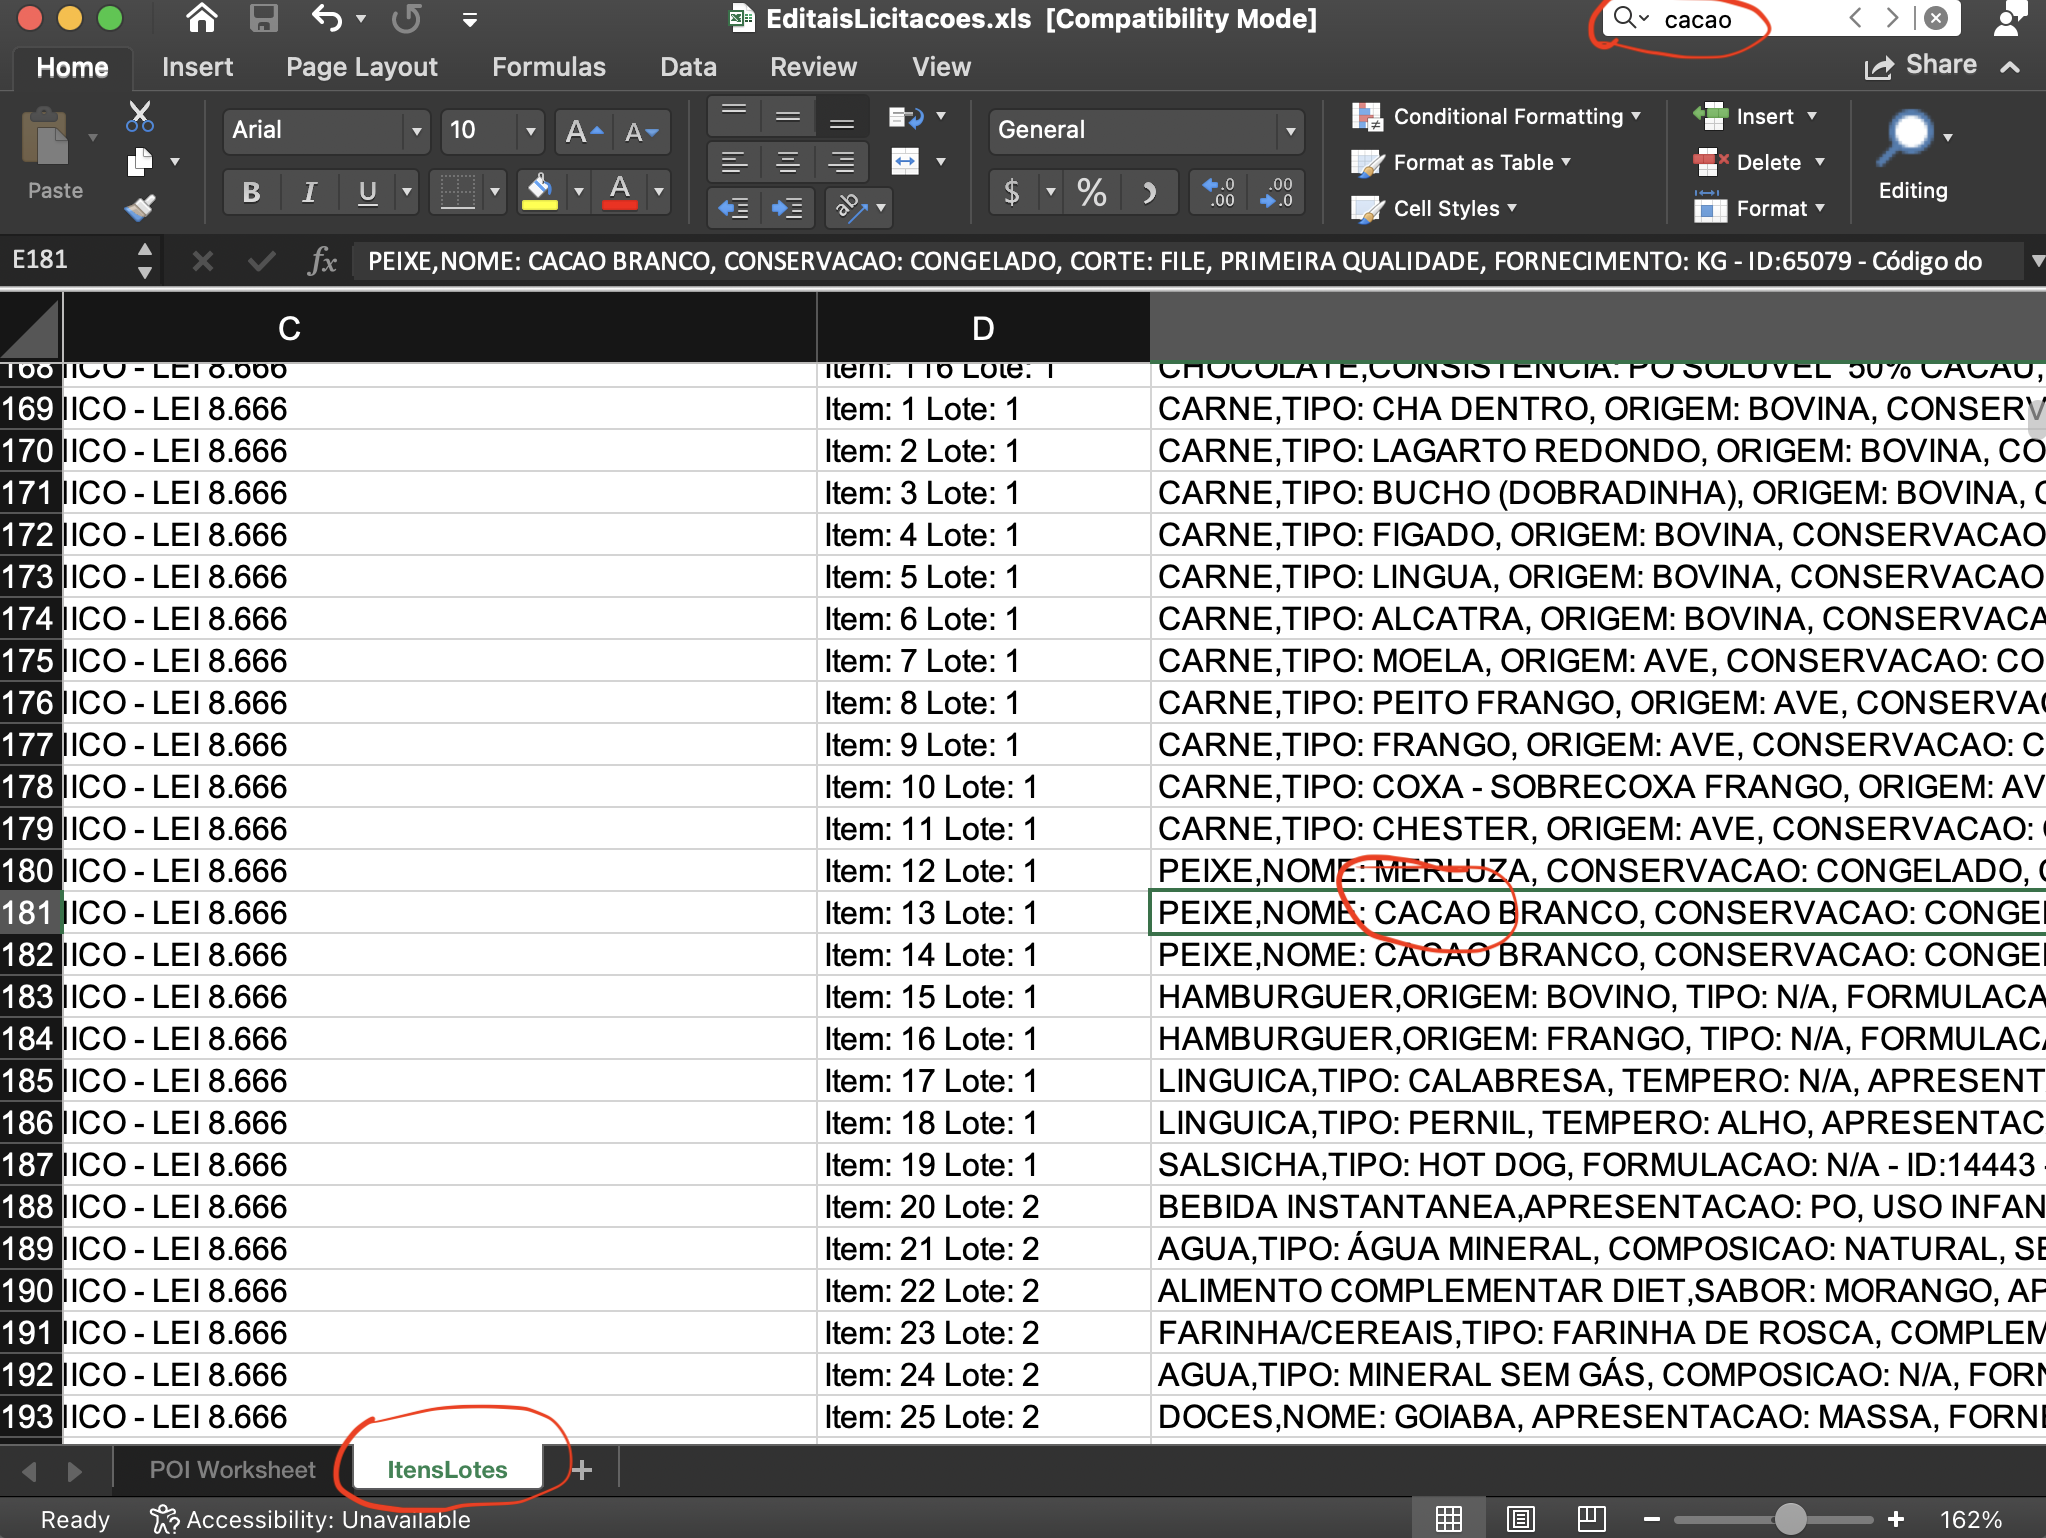2046x1538 pixels.
Task: Click the Format Painter brush icon
Action: point(140,207)
